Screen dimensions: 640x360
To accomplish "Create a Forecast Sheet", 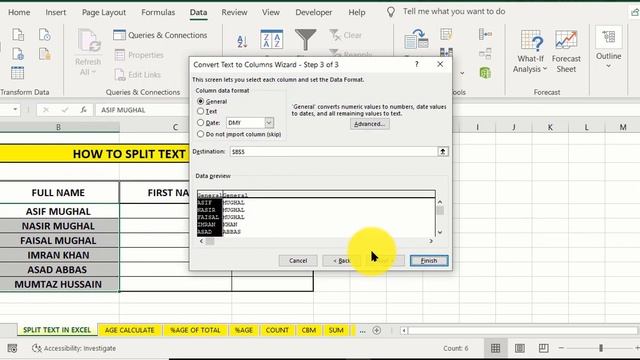I will (x=566, y=51).
